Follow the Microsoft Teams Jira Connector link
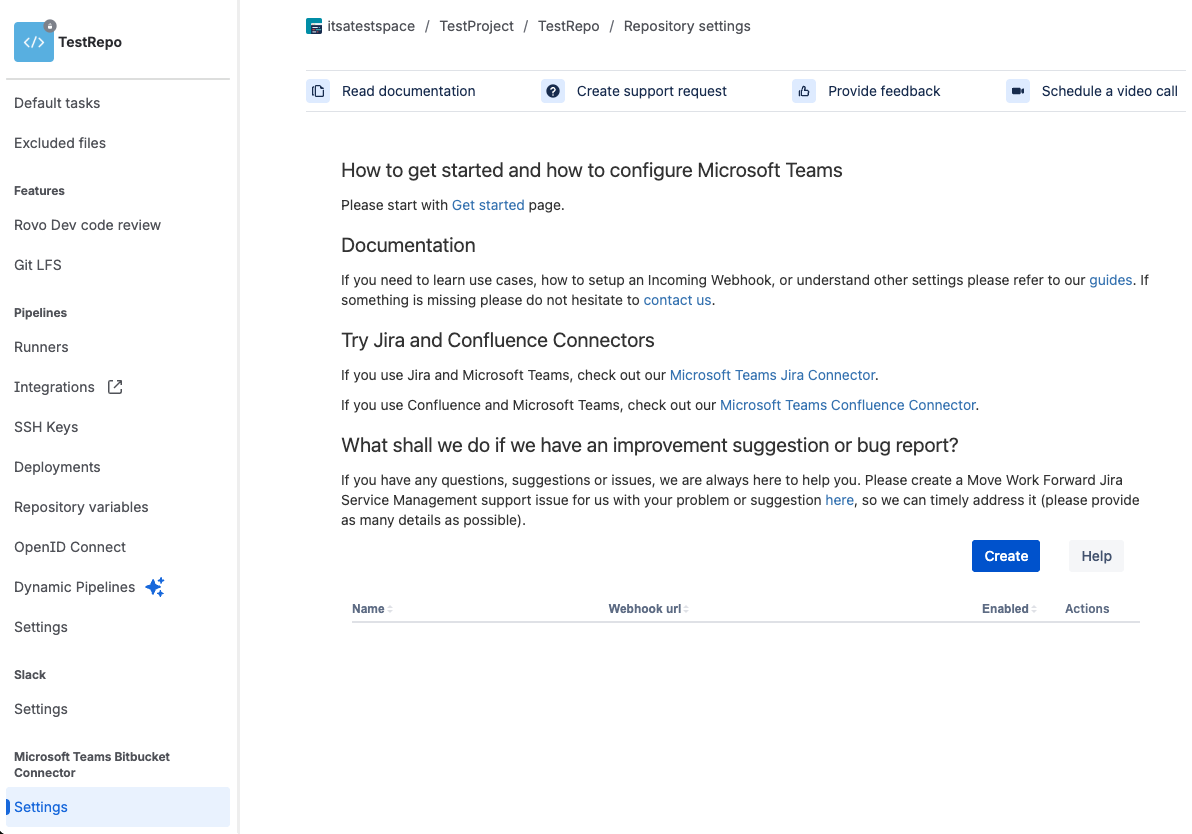The width and height of the screenshot is (1192, 834). click(772, 375)
